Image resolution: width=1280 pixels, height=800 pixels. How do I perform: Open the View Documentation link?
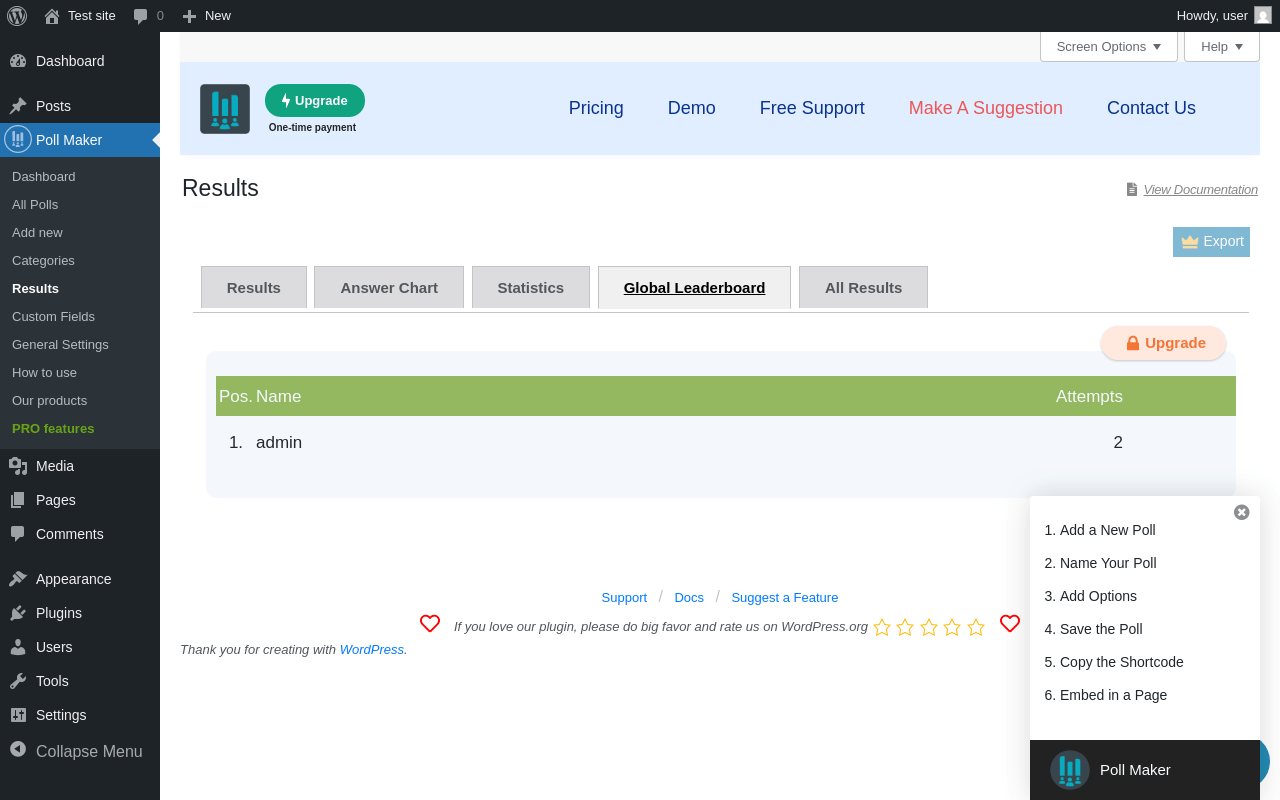[1200, 190]
